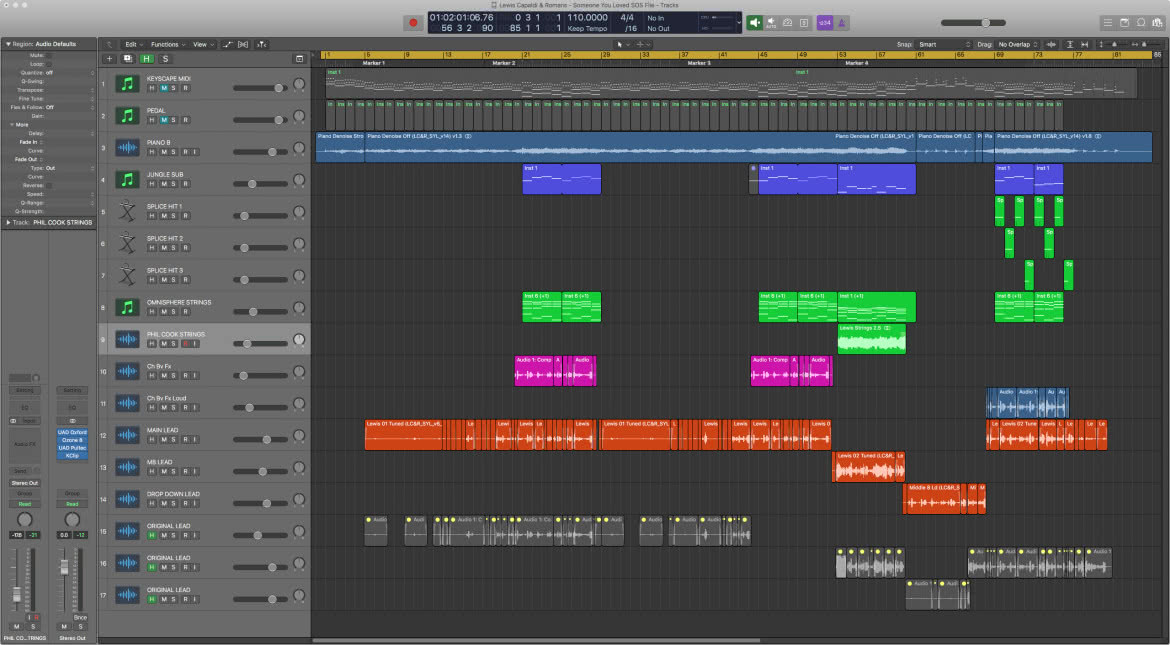Click the tempo value 110.0000
The image size is (1170, 645).
(x=588, y=17)
